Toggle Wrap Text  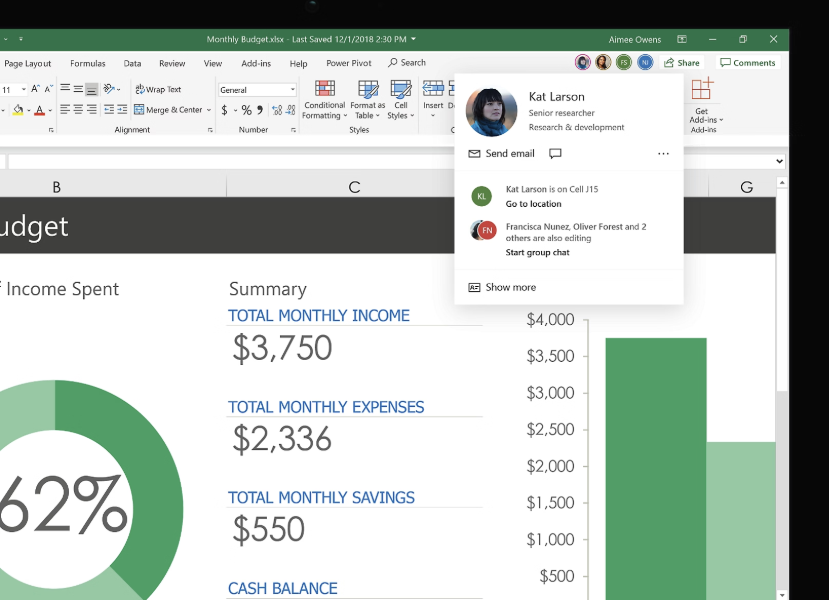pos(158,89)
